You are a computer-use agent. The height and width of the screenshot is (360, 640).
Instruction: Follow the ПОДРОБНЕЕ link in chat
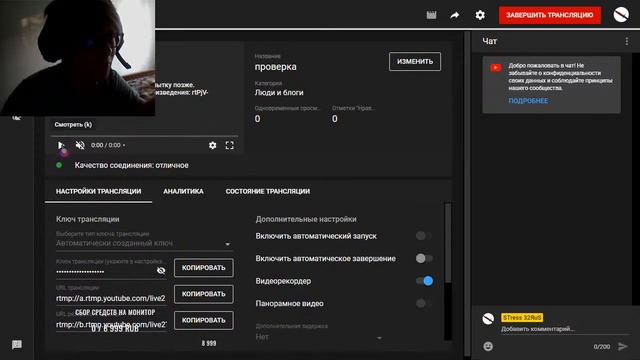(528, 101)
